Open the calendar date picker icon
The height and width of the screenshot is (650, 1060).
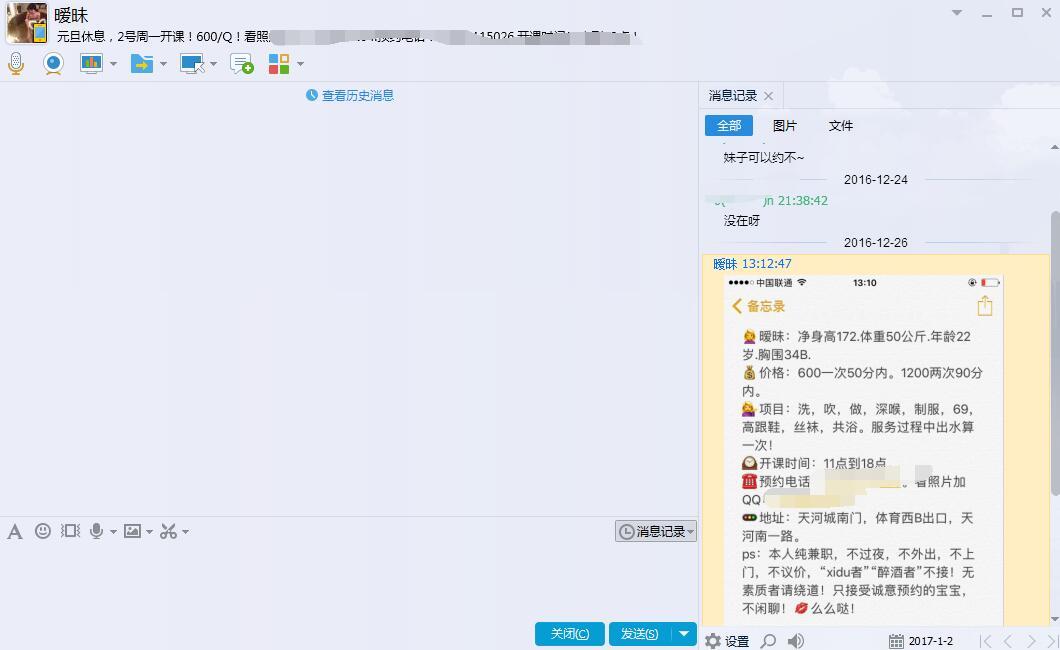point(896,641)
